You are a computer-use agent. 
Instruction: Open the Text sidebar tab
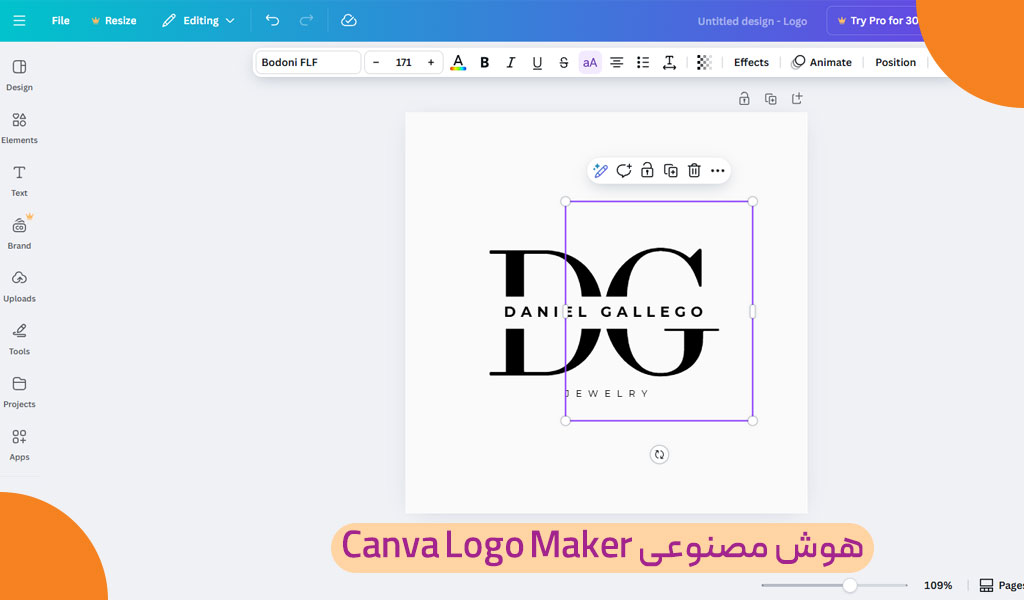click(x=19, y=181)
